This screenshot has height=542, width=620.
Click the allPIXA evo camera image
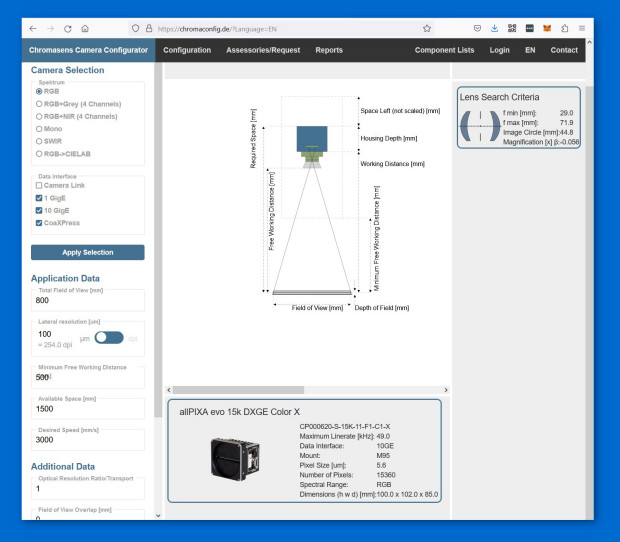point(235,459)
